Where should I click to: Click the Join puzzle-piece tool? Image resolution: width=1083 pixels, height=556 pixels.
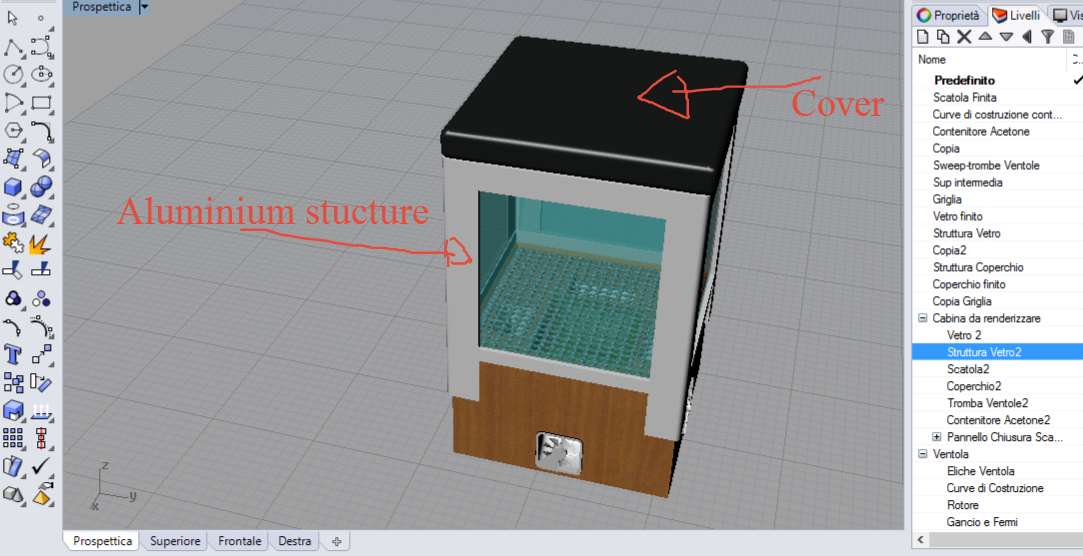pos(13,242)
